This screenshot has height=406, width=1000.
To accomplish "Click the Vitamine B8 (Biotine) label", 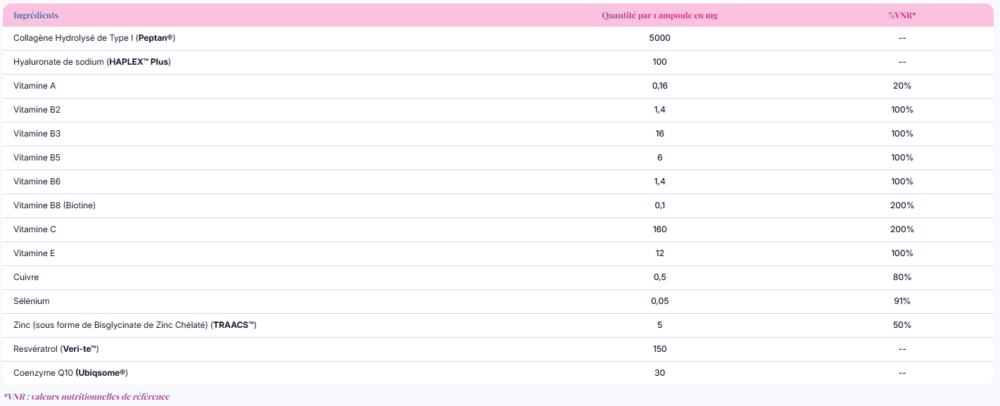I will 54,205.
